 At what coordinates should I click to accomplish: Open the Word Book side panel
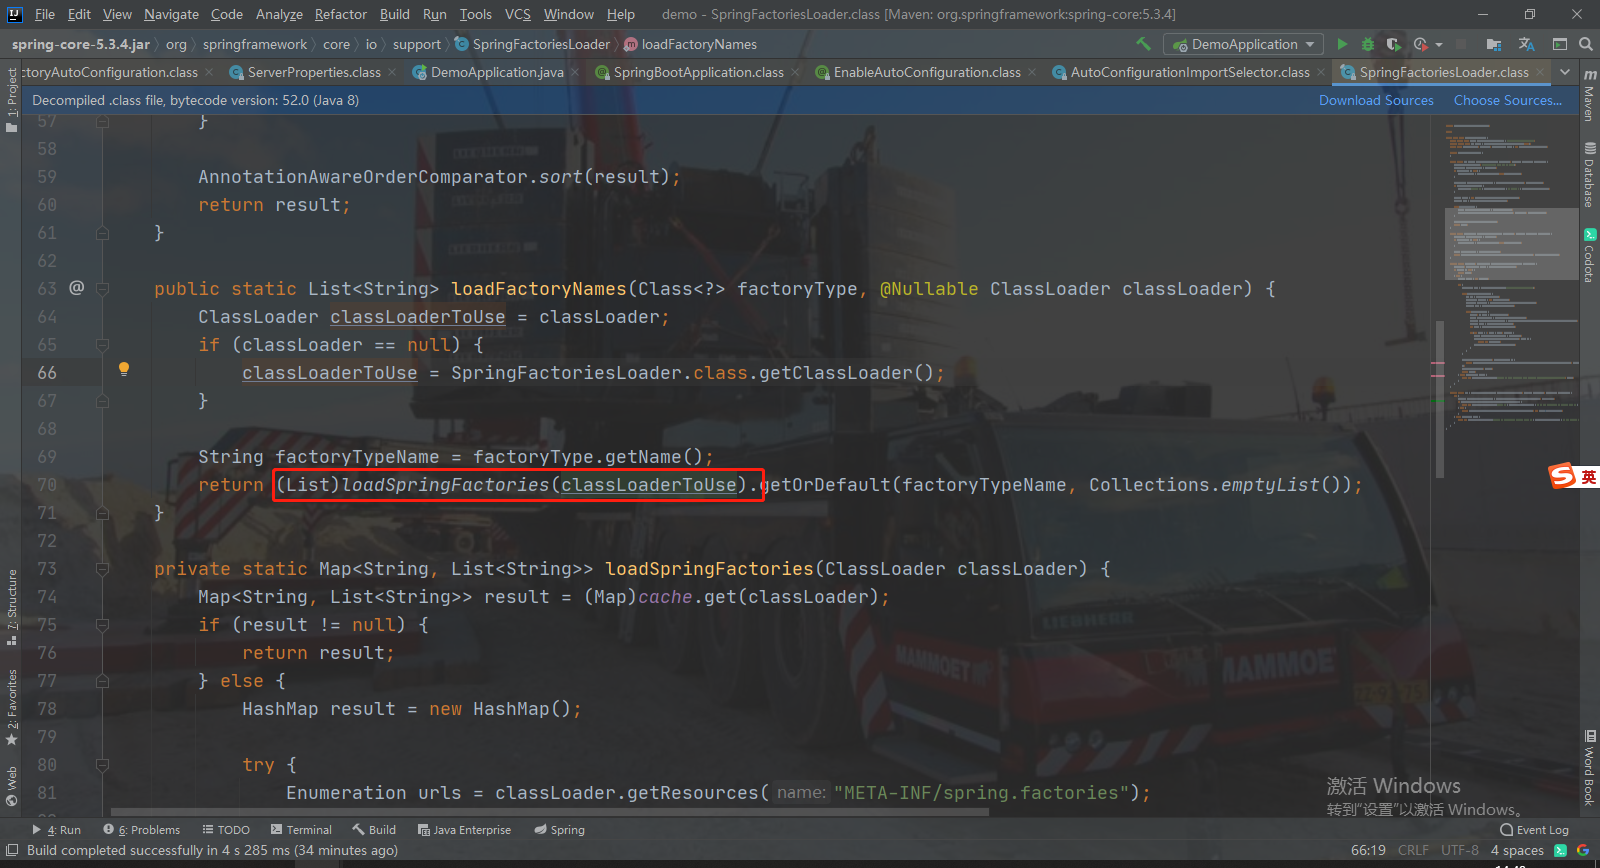(x=1589, y=768)
